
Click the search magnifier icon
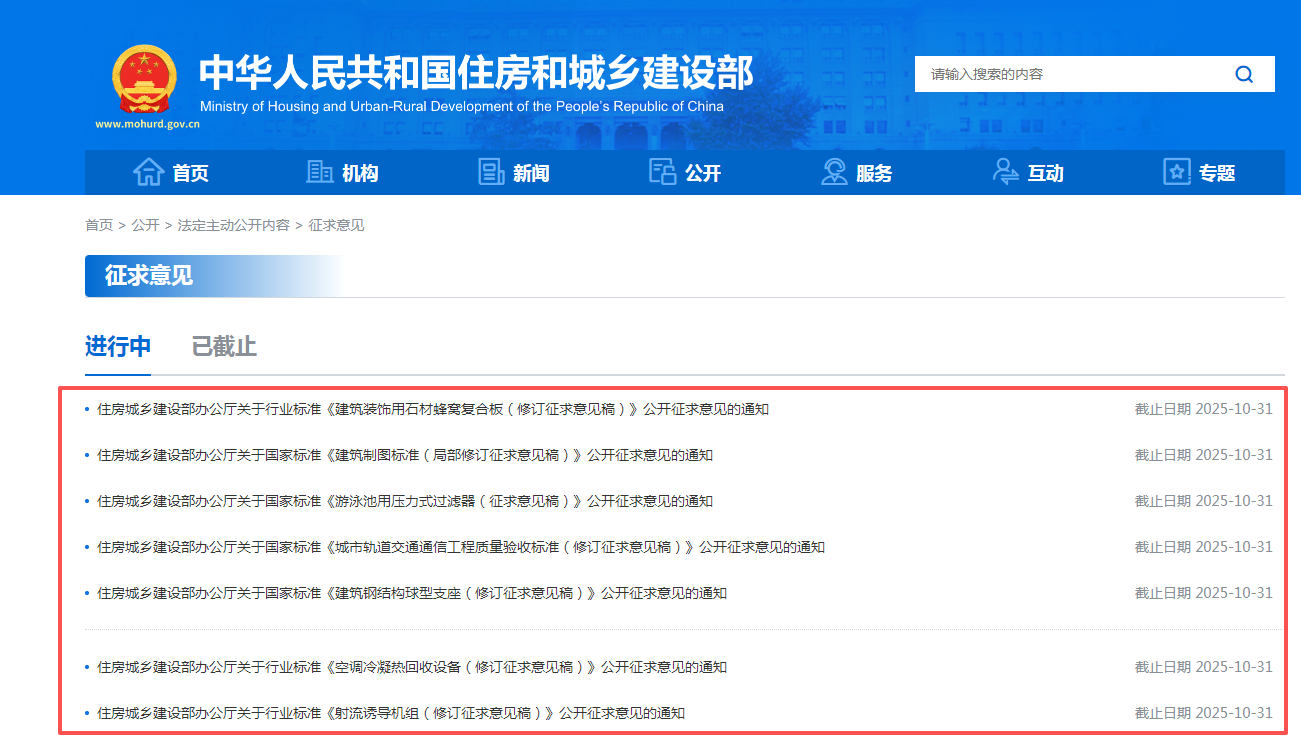pos(1244,74)
